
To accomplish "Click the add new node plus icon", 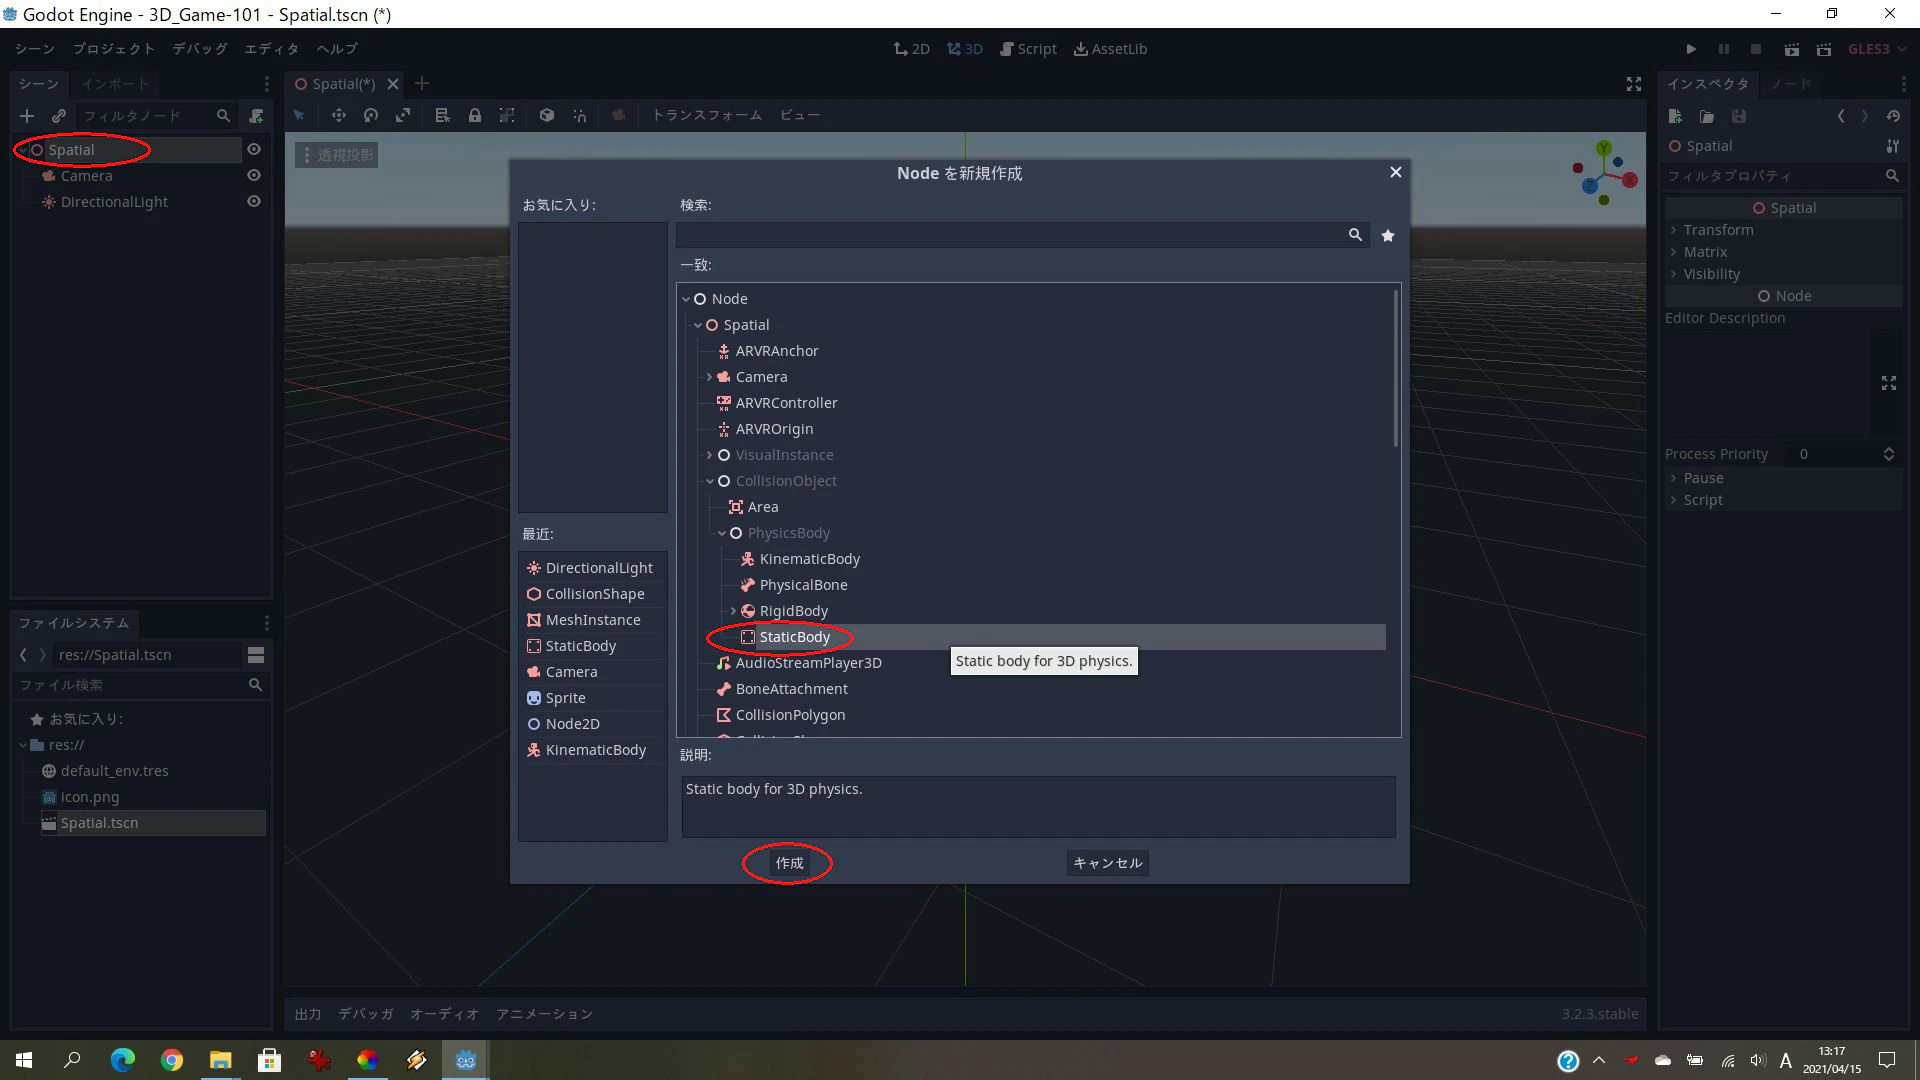I will point(27,116).
